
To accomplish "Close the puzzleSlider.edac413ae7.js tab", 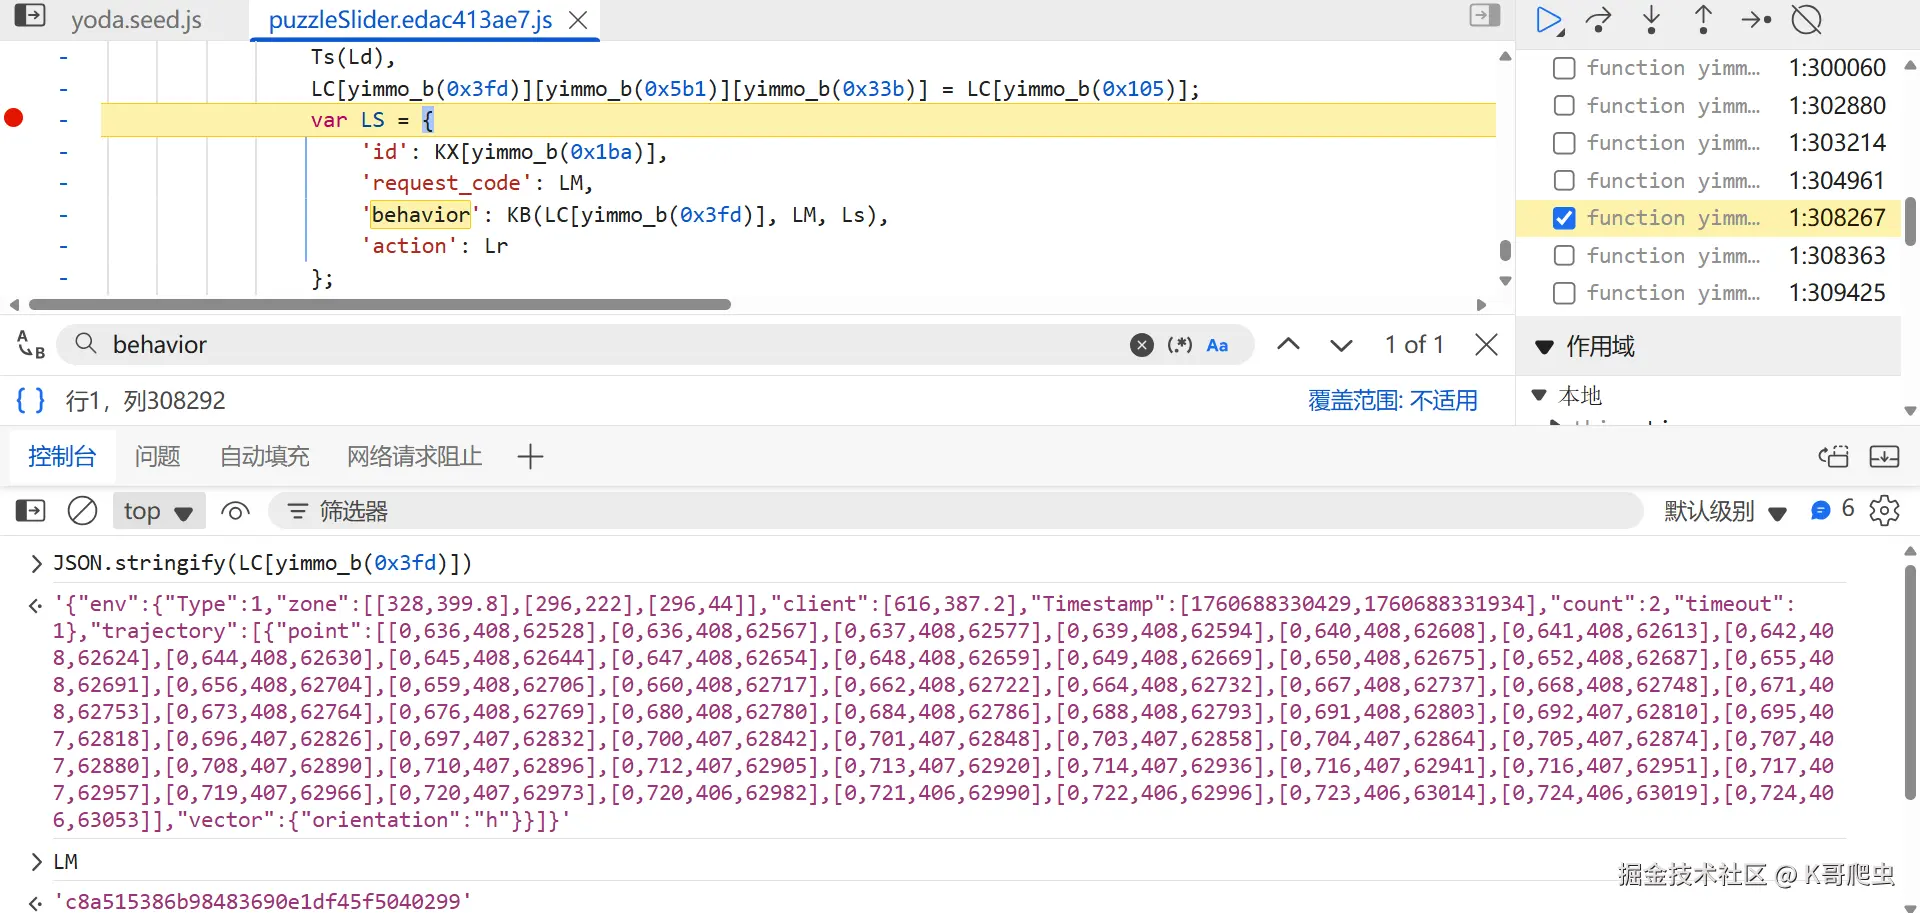I will coord(578,20).
